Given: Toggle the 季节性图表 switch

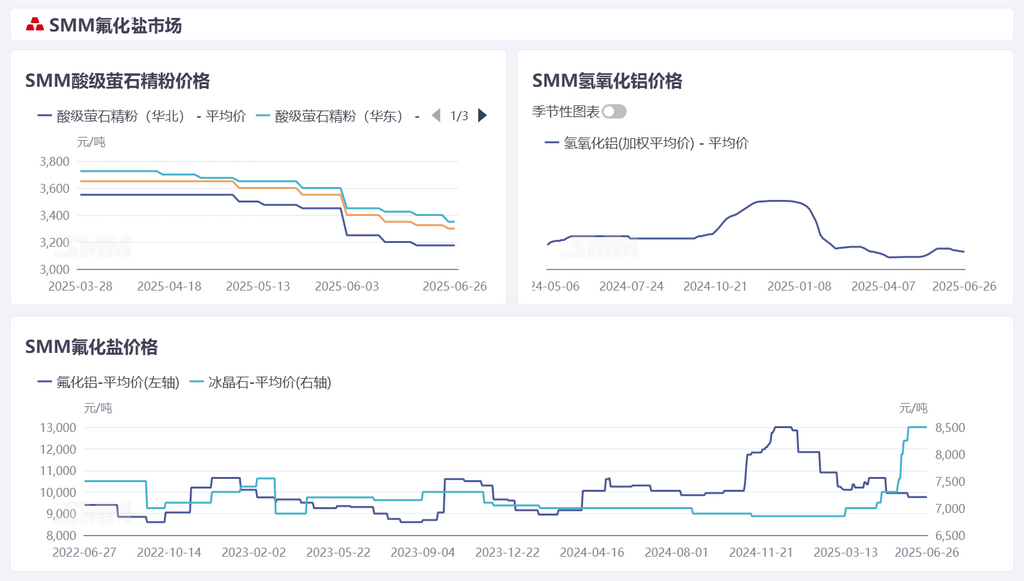Looking at the screenshot, I should coord(614,112).
